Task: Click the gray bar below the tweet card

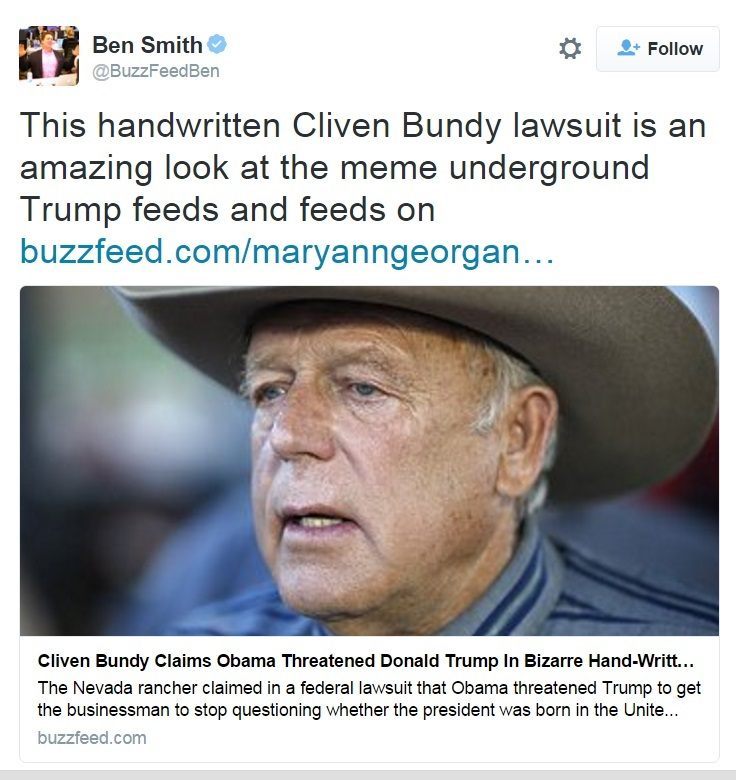Action: pyautogui.click(x=368, y=775)
